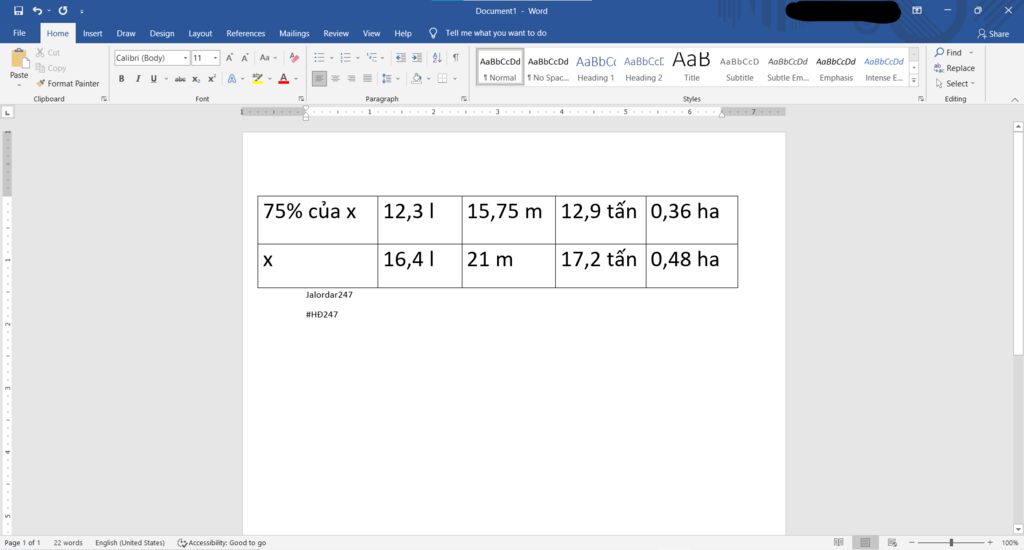The width and height of the screenshot is (1024, 550).
Task: Justify the paragraph text
Action: (x=368, y=78)
